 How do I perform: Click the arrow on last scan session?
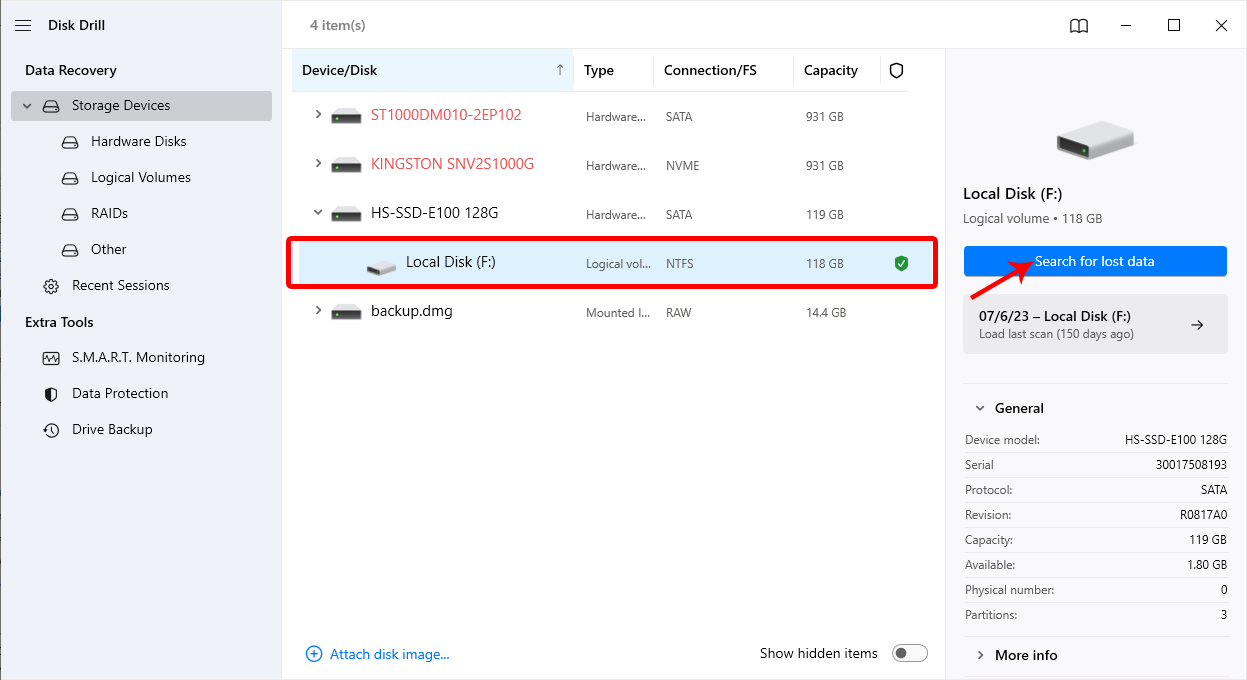(1197, 325)
